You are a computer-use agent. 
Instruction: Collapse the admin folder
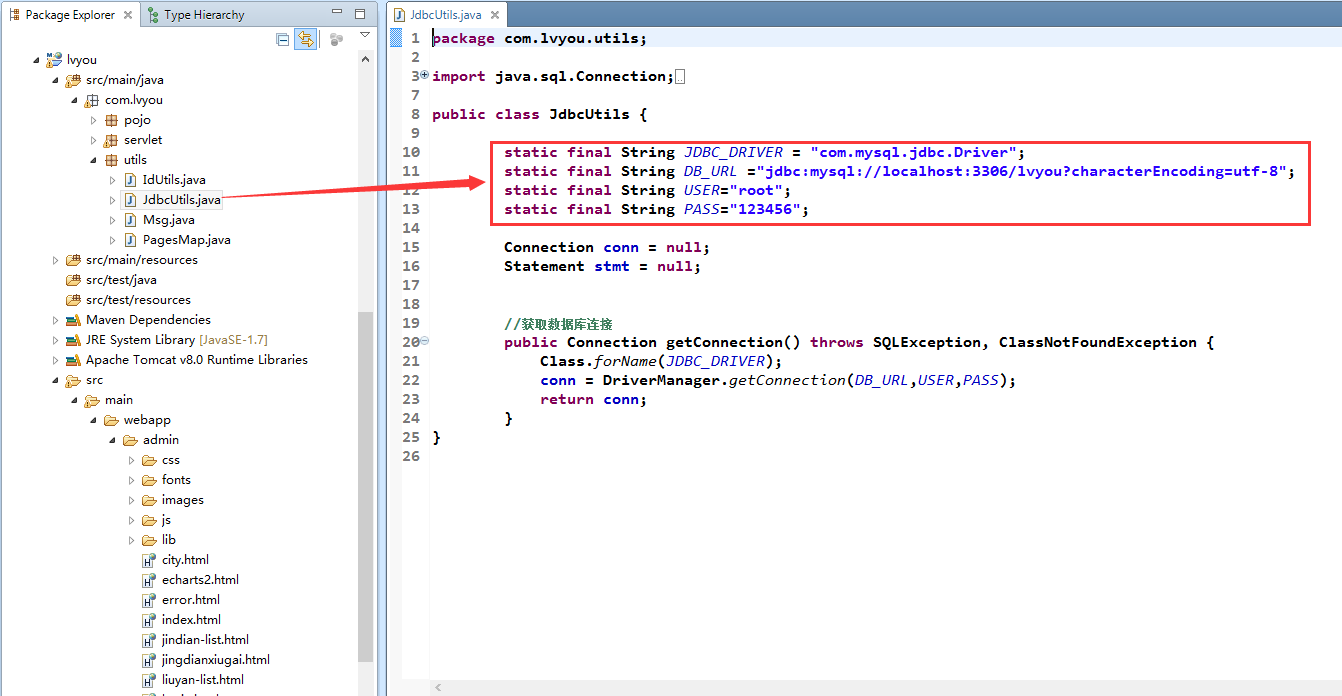coord(113,441)
